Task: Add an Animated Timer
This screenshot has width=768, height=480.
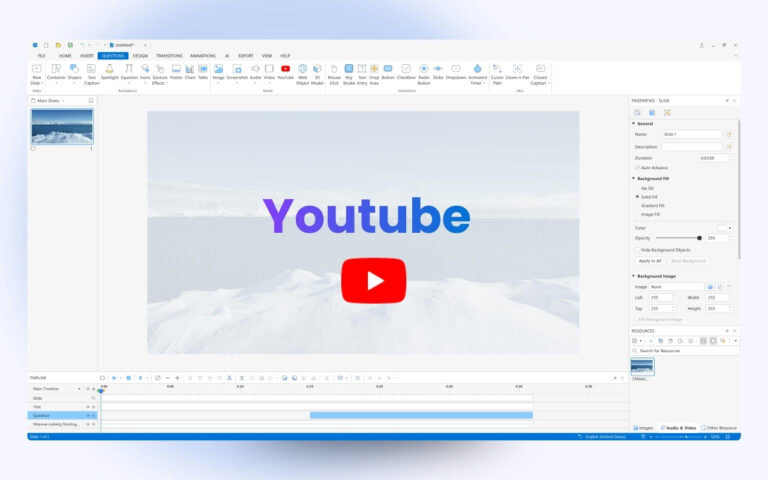Action: pyautogui.click(x=478, y=74)
